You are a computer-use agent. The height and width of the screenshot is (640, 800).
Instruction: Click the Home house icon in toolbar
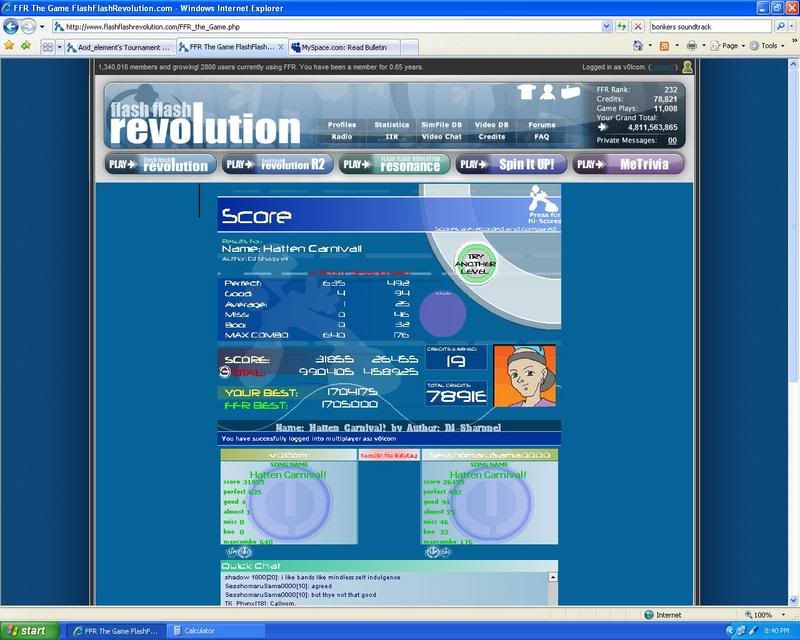tap(638, 46)
